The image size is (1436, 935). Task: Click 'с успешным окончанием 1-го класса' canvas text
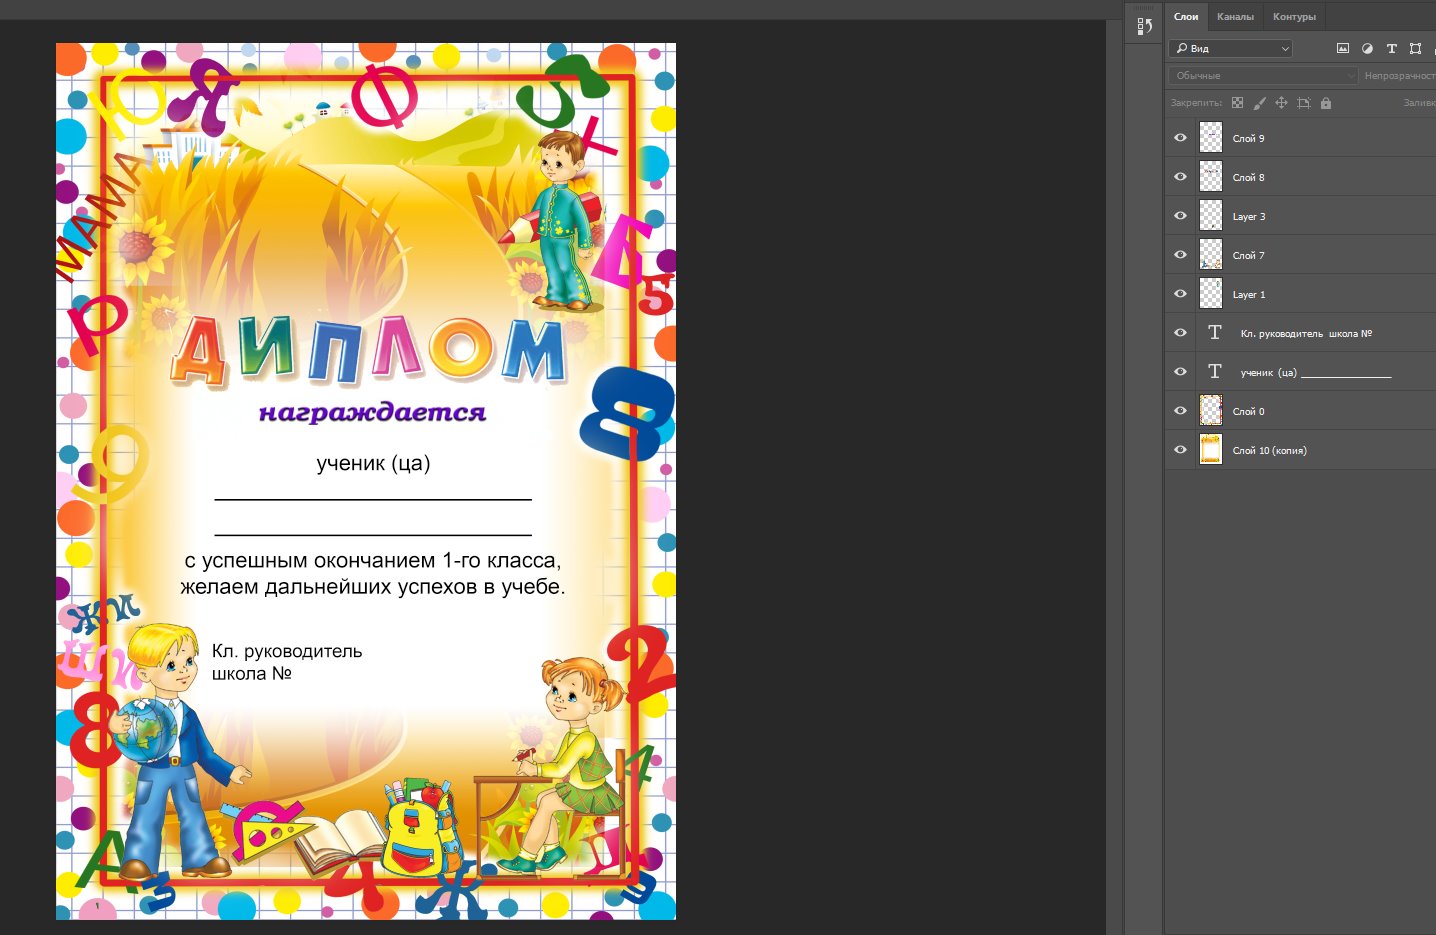coord(373,560)
